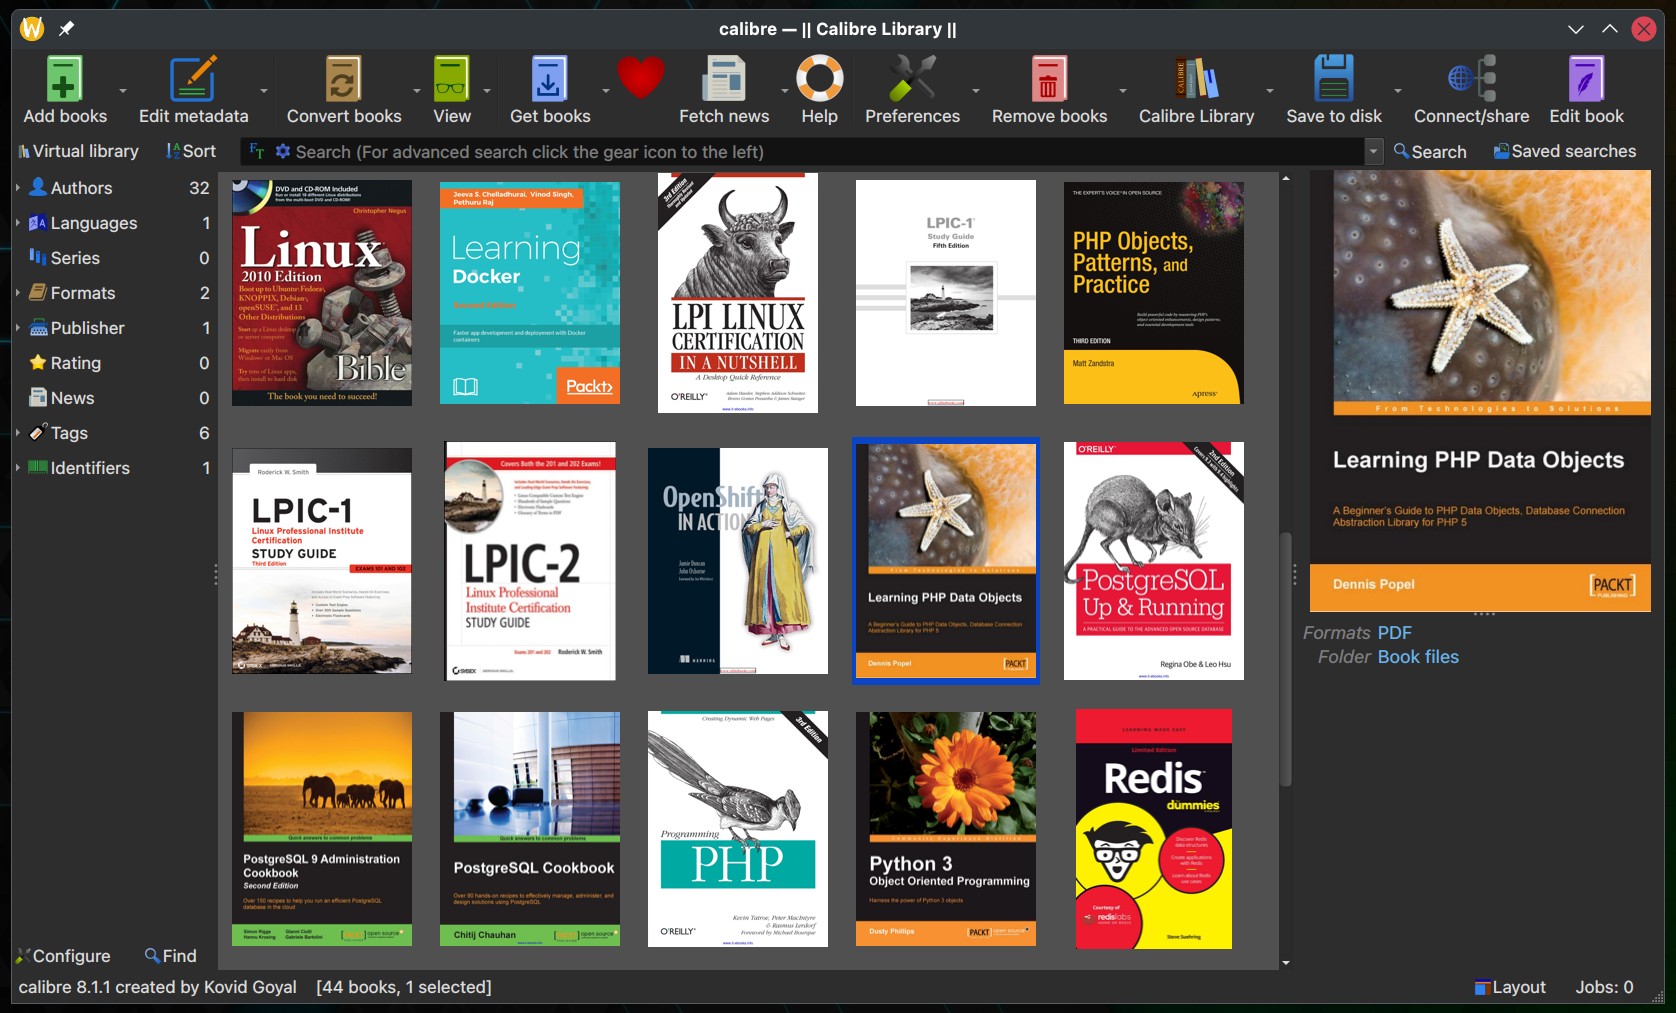The height and width of the screenshot is (1013, 1676).
Task: Click the Get books icon
Action: (549, 79)
